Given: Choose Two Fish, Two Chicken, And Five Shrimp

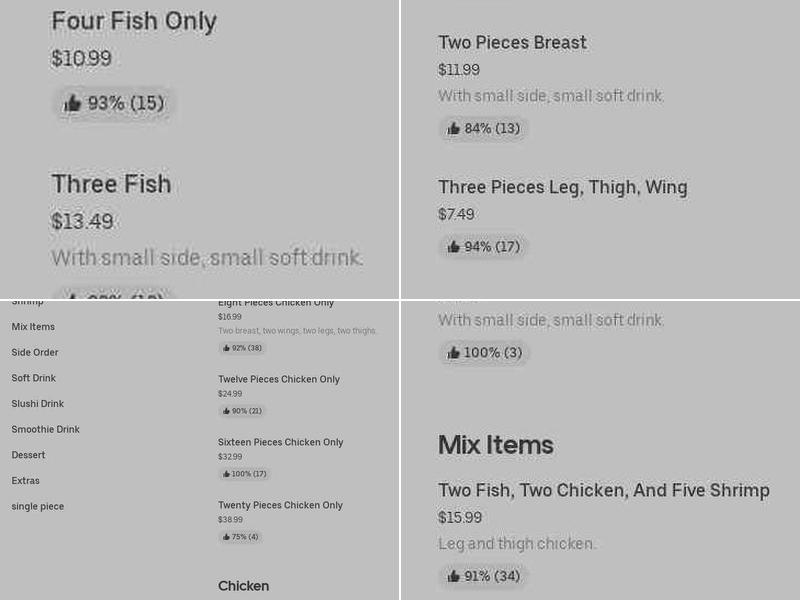Looking at the screenshot, I should [603, 491].
